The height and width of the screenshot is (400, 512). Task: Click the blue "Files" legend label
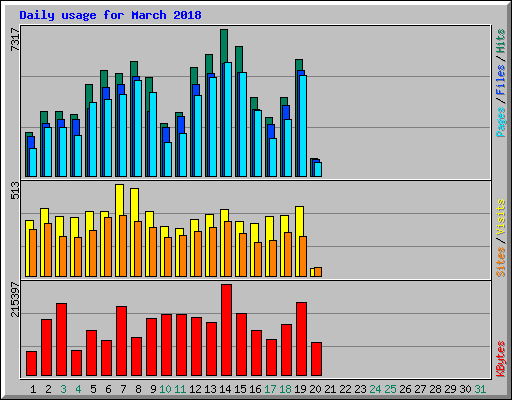point(501,80)
